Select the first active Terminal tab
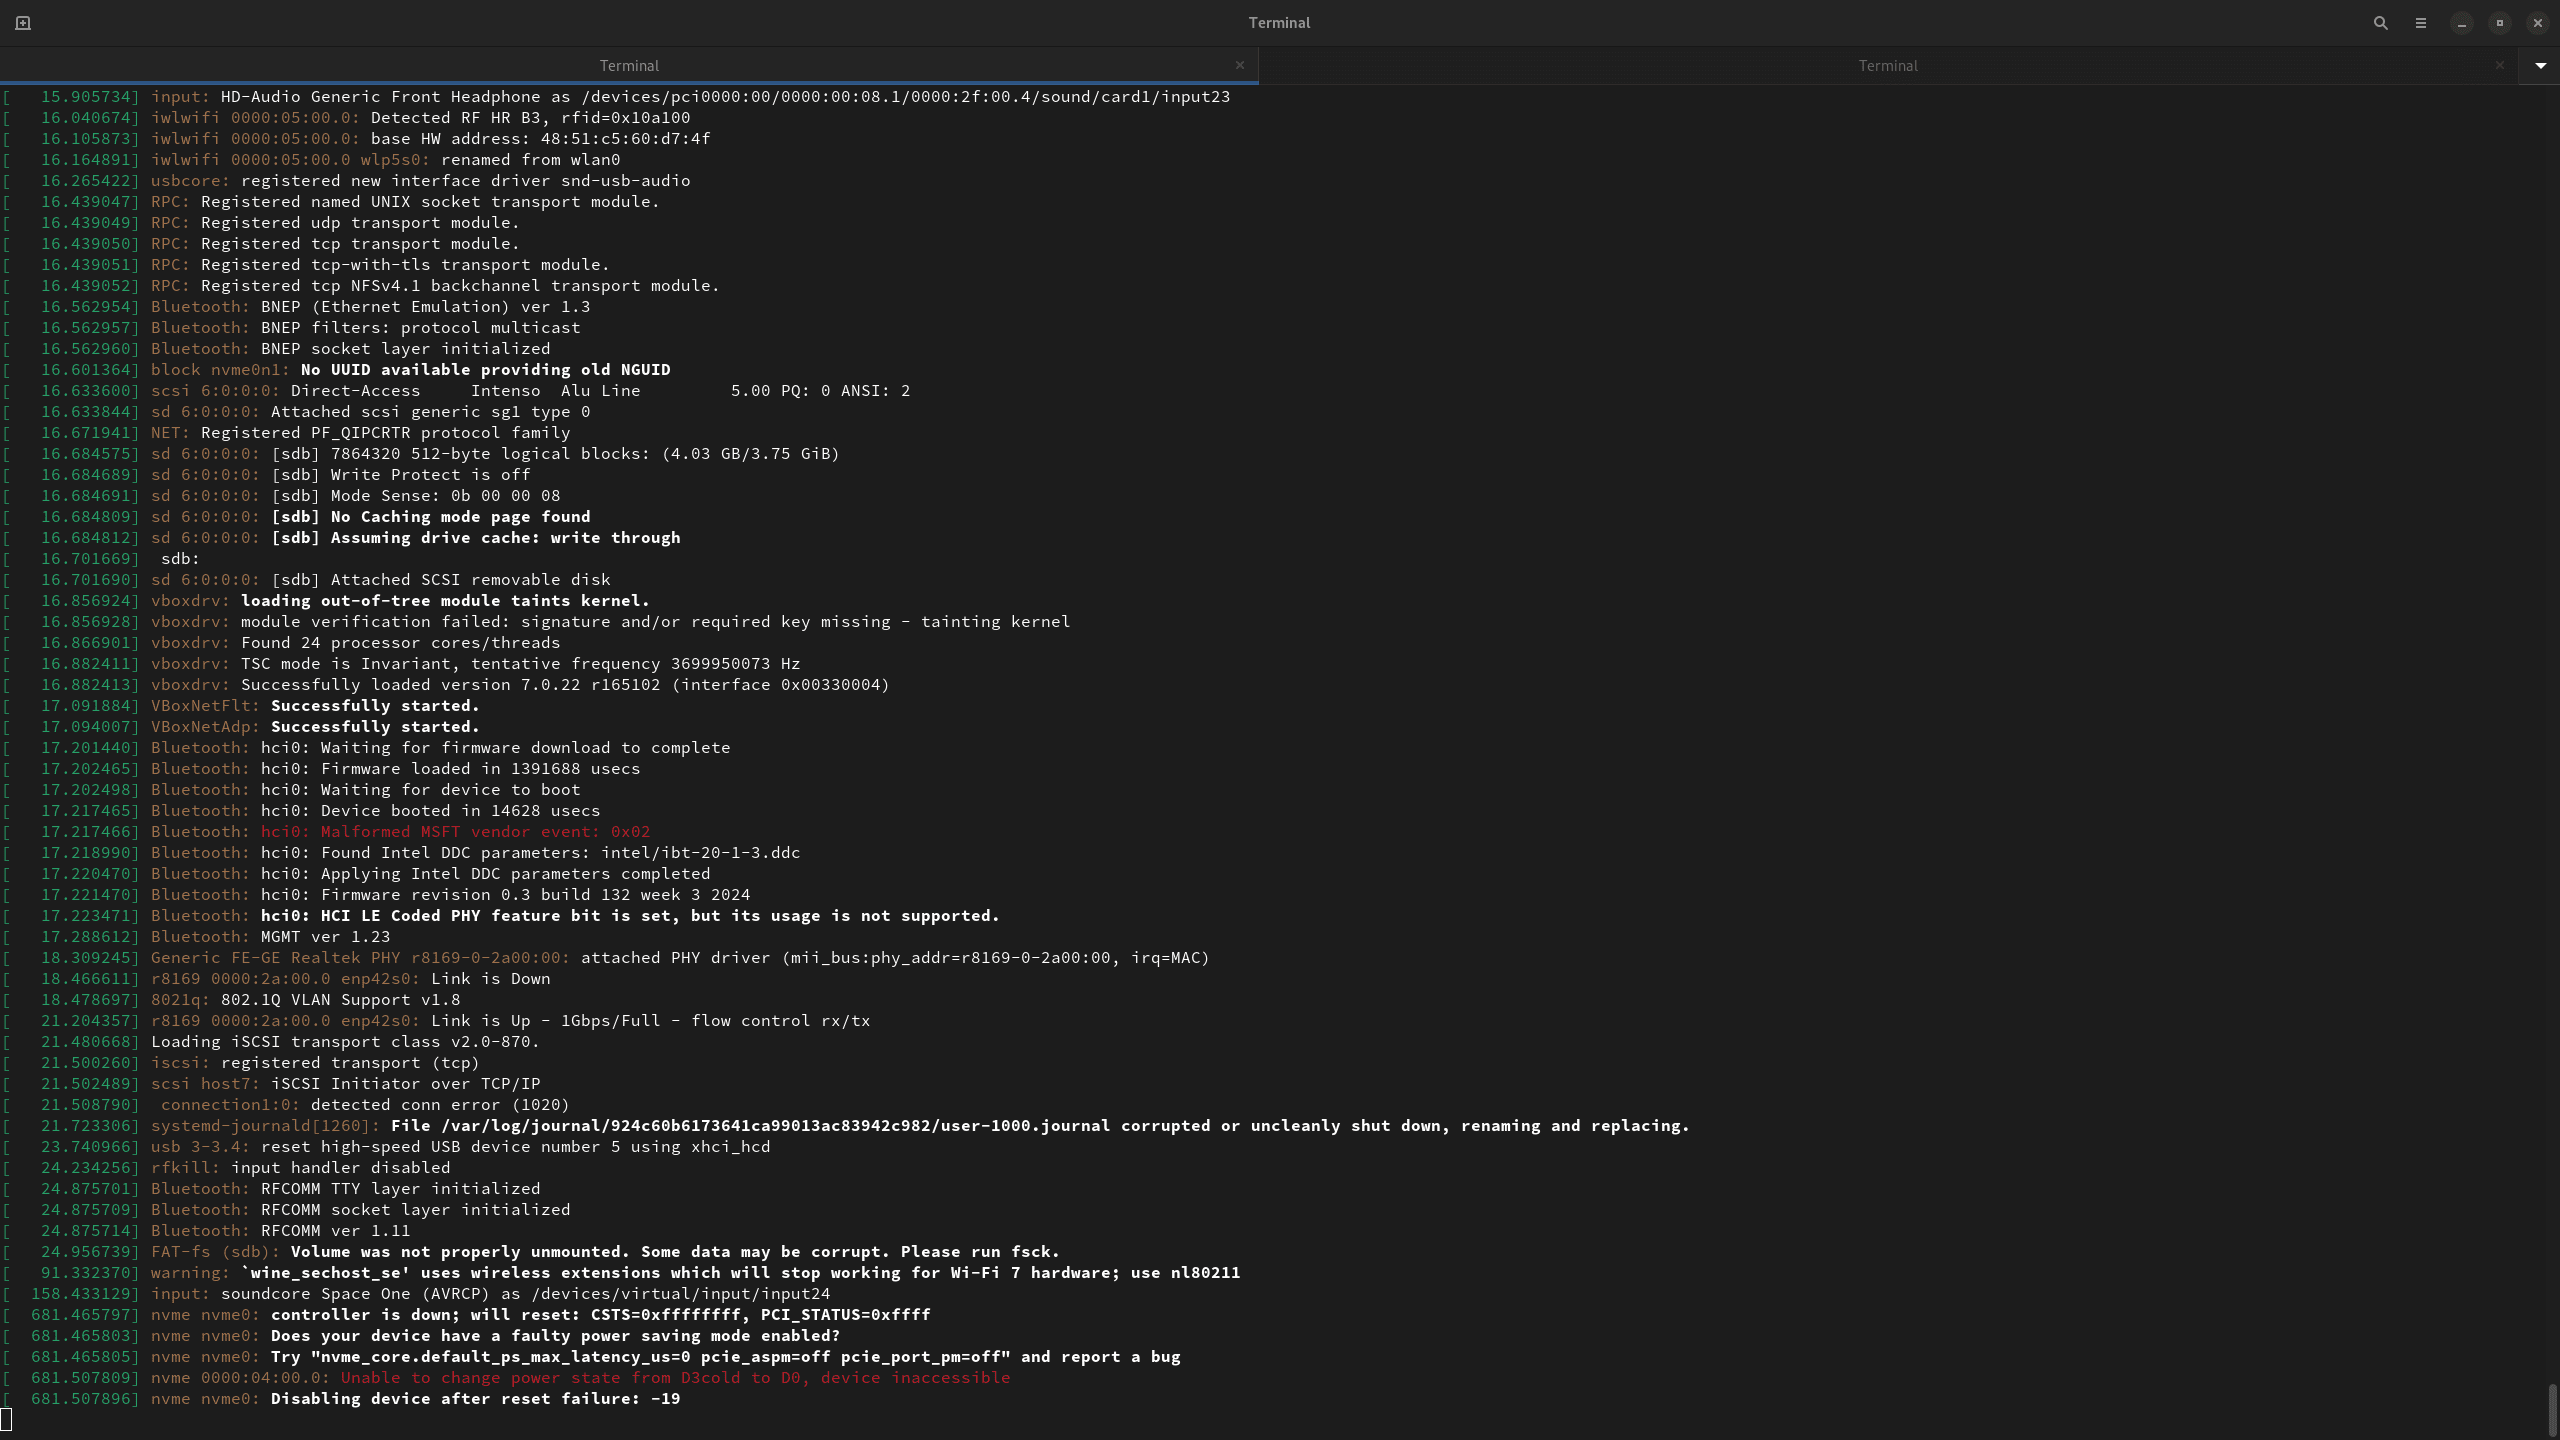Image resolution: width=2560 pixels, height=1440 pixels. tap(629, 65)
